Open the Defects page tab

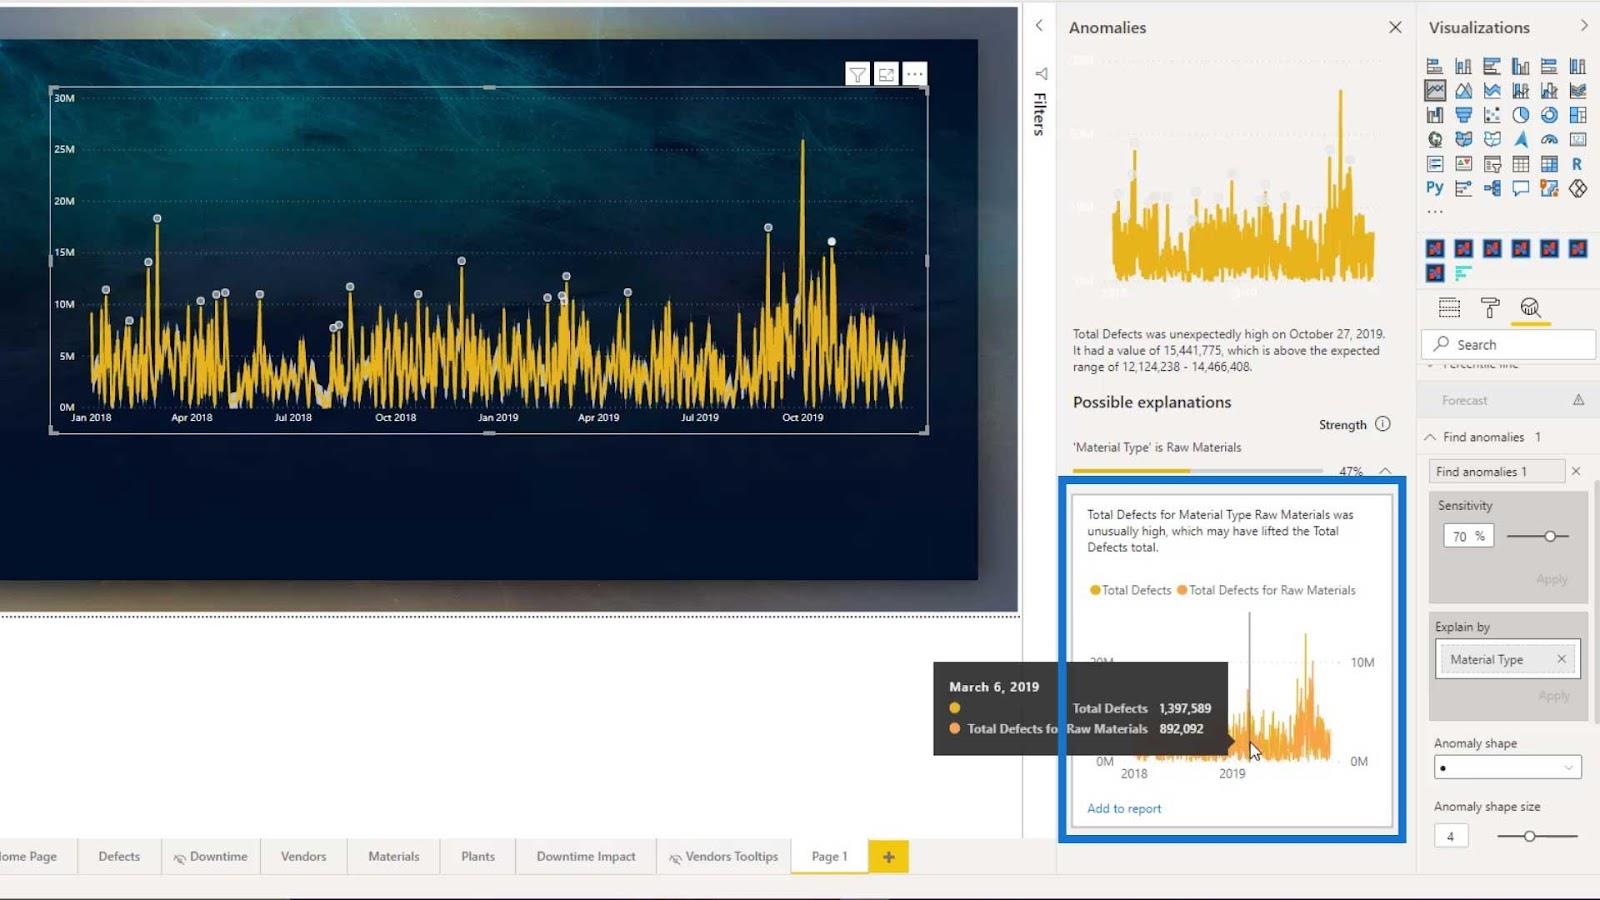click(119, 856)
